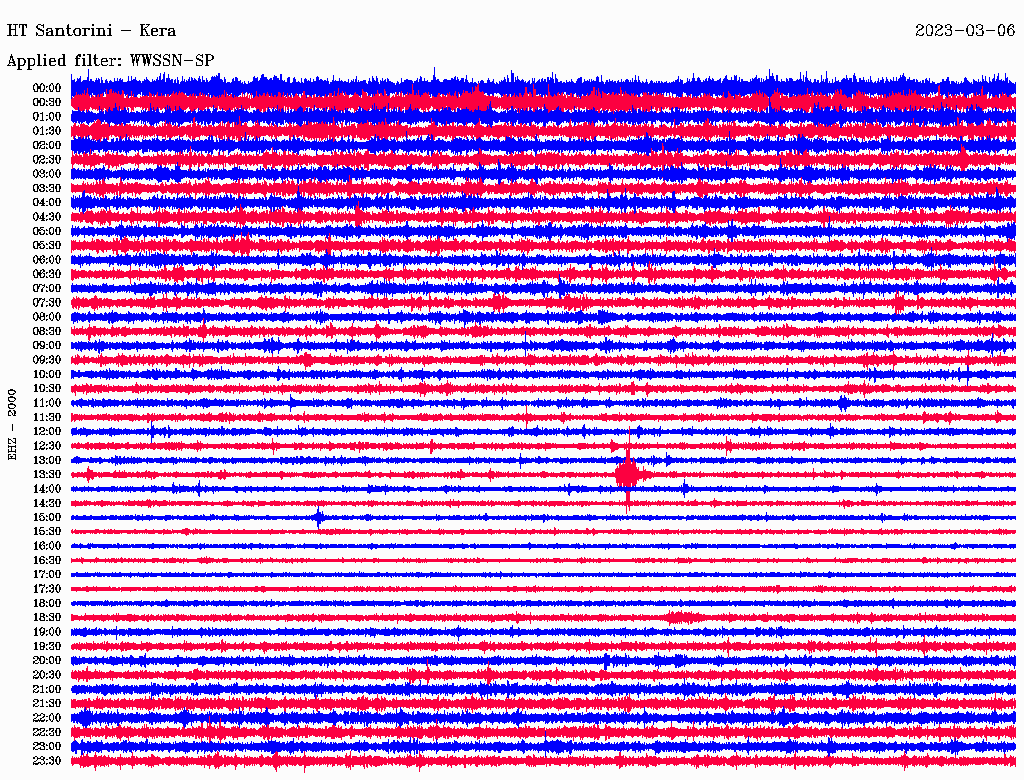Select the 13:00 time label
This screenshot has width=1024, height=780.
coord(47,461)
